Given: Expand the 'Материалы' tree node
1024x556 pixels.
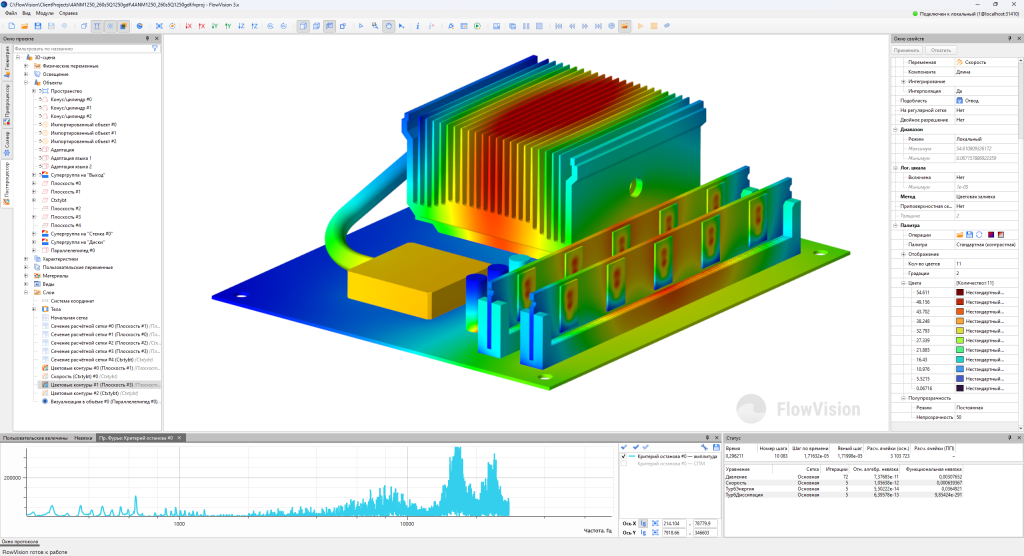Looking at the screenshot, I should (x=26, y=276).
